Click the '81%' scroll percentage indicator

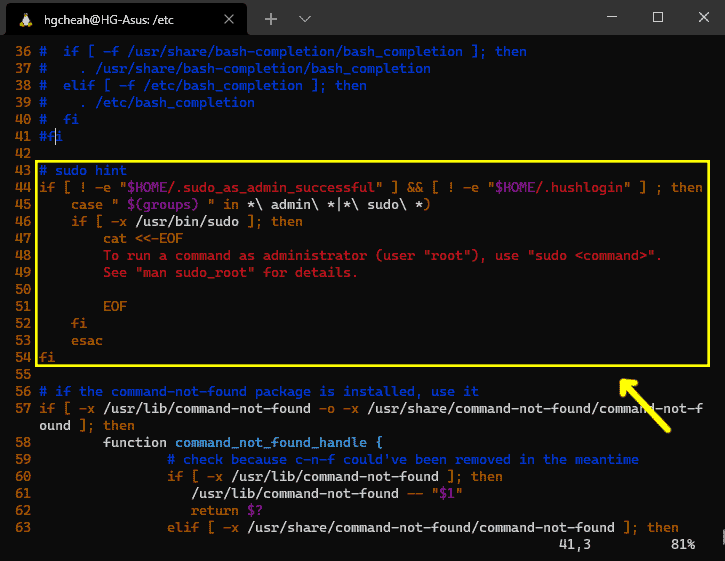683,544
